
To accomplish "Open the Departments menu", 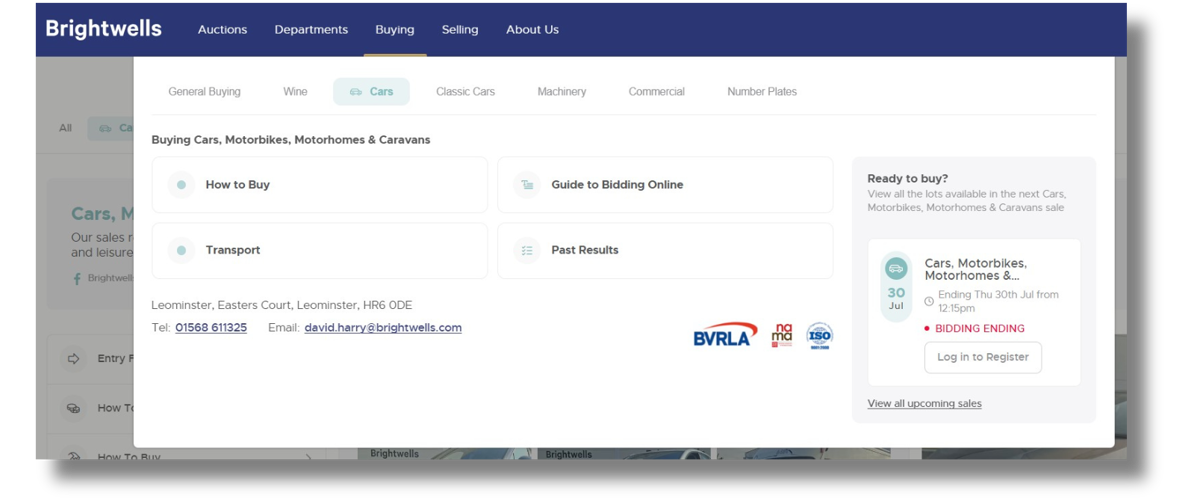I will click(x=311, y=30).
